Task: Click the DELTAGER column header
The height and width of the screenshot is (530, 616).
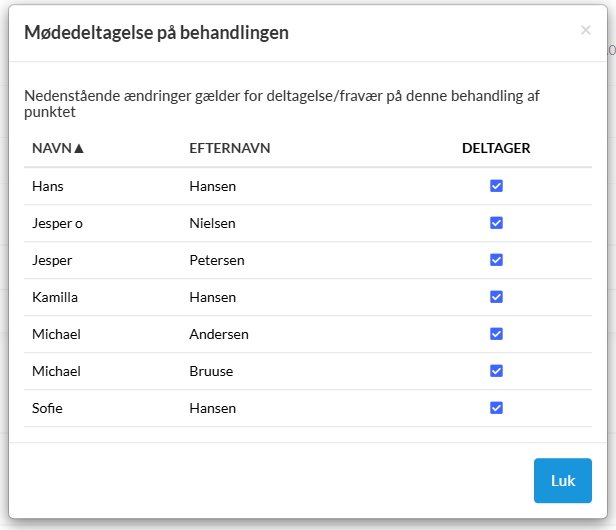Action: [x=495, y=149]
